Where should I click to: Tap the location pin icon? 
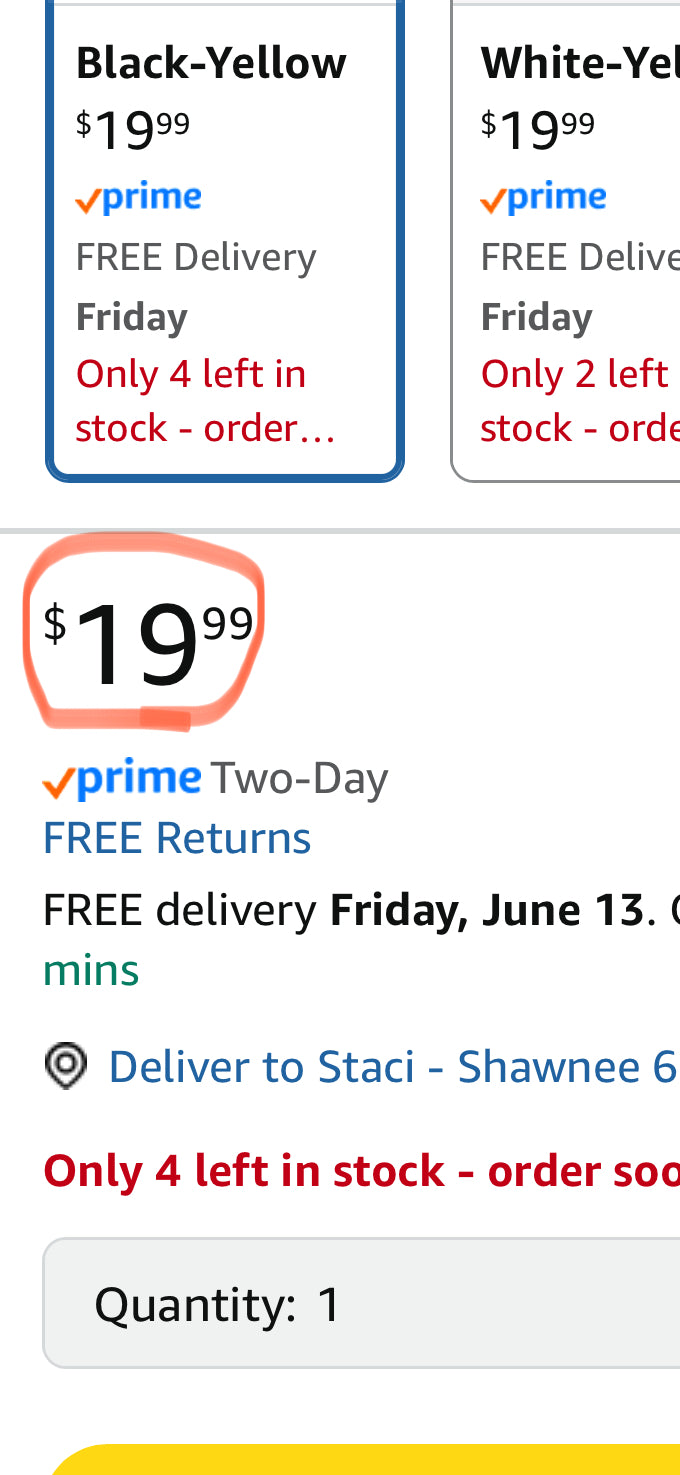(66, 1066)
